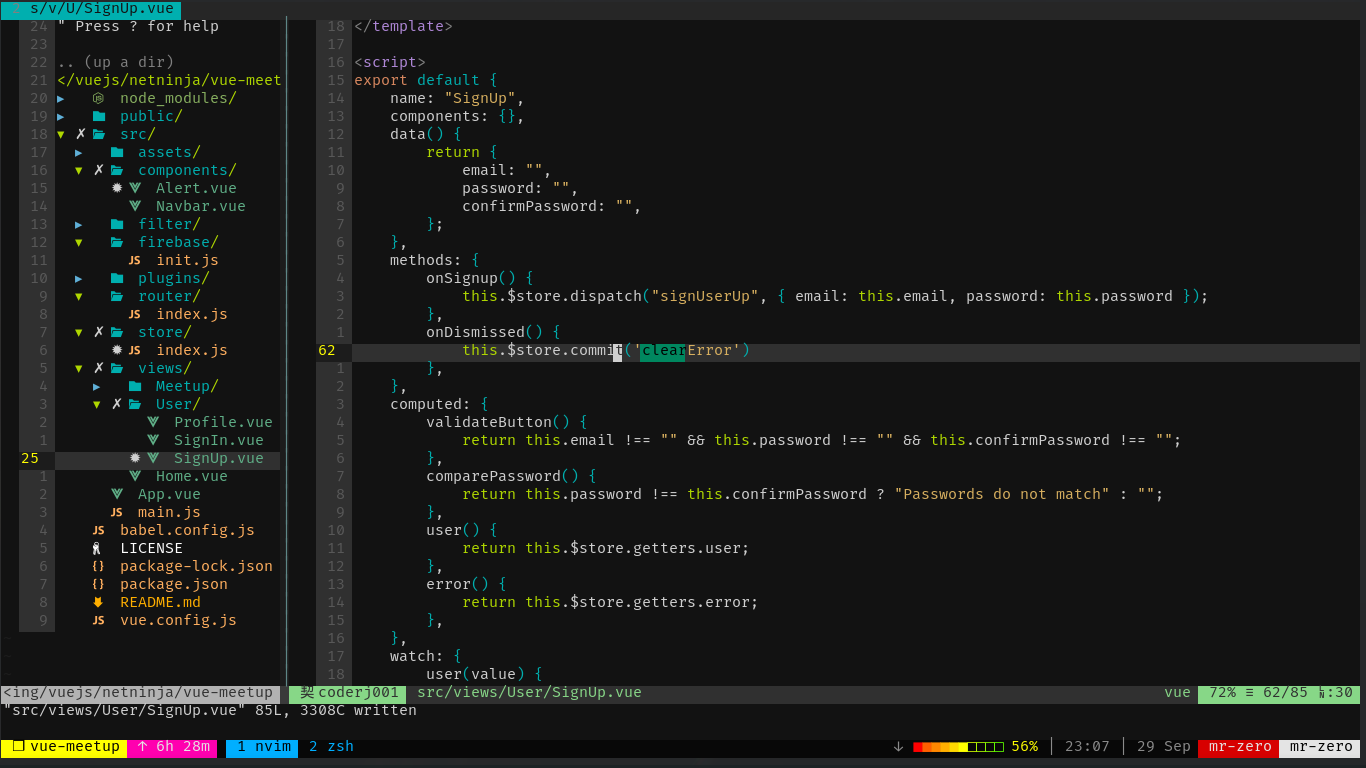Click the public folder icon
This screenshot has width=1366, height=768.
99,116
